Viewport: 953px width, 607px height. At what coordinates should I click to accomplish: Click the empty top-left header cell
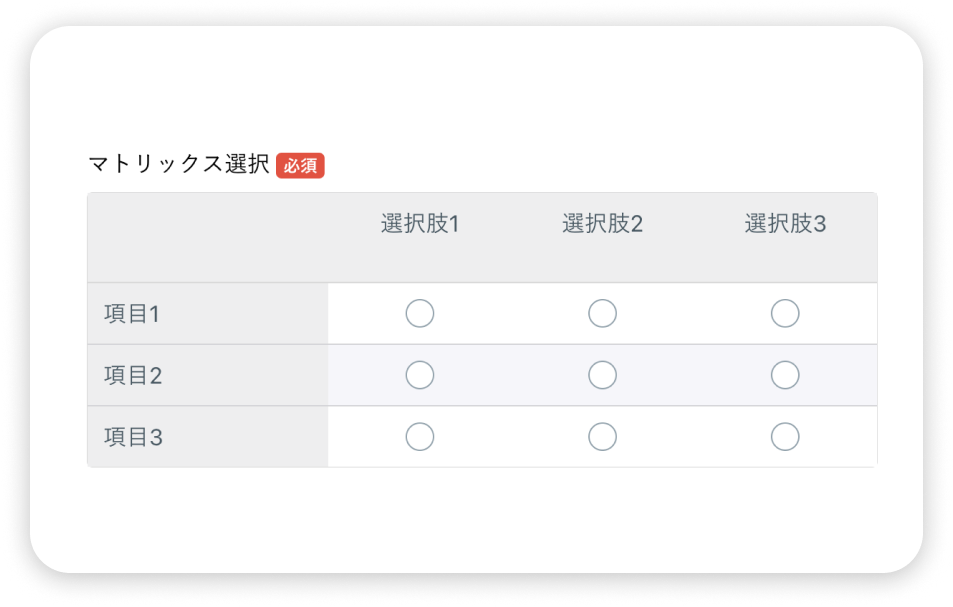point(208,238)
